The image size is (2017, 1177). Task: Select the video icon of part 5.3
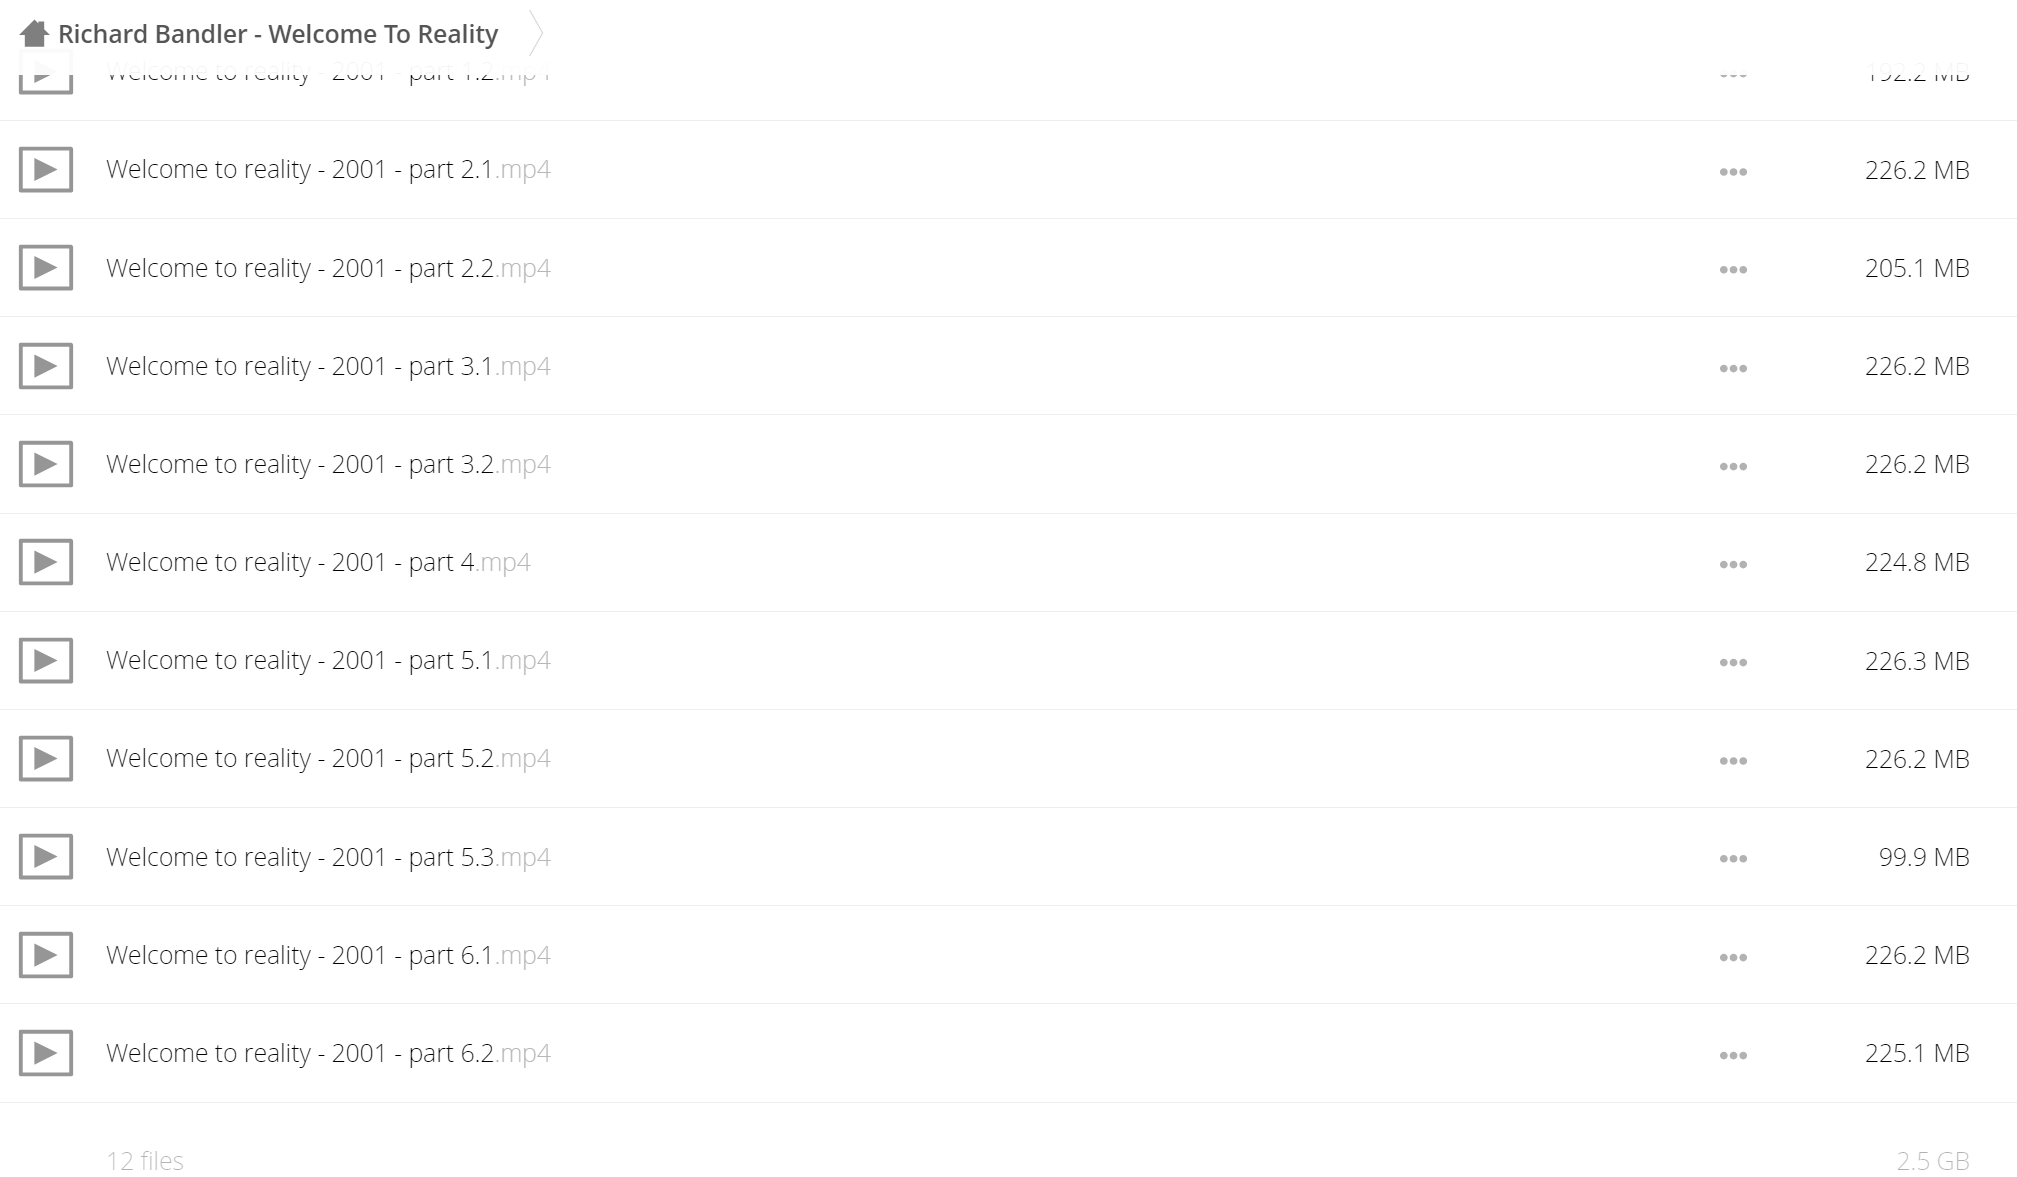pyautogui.click(x=46, y=857)
